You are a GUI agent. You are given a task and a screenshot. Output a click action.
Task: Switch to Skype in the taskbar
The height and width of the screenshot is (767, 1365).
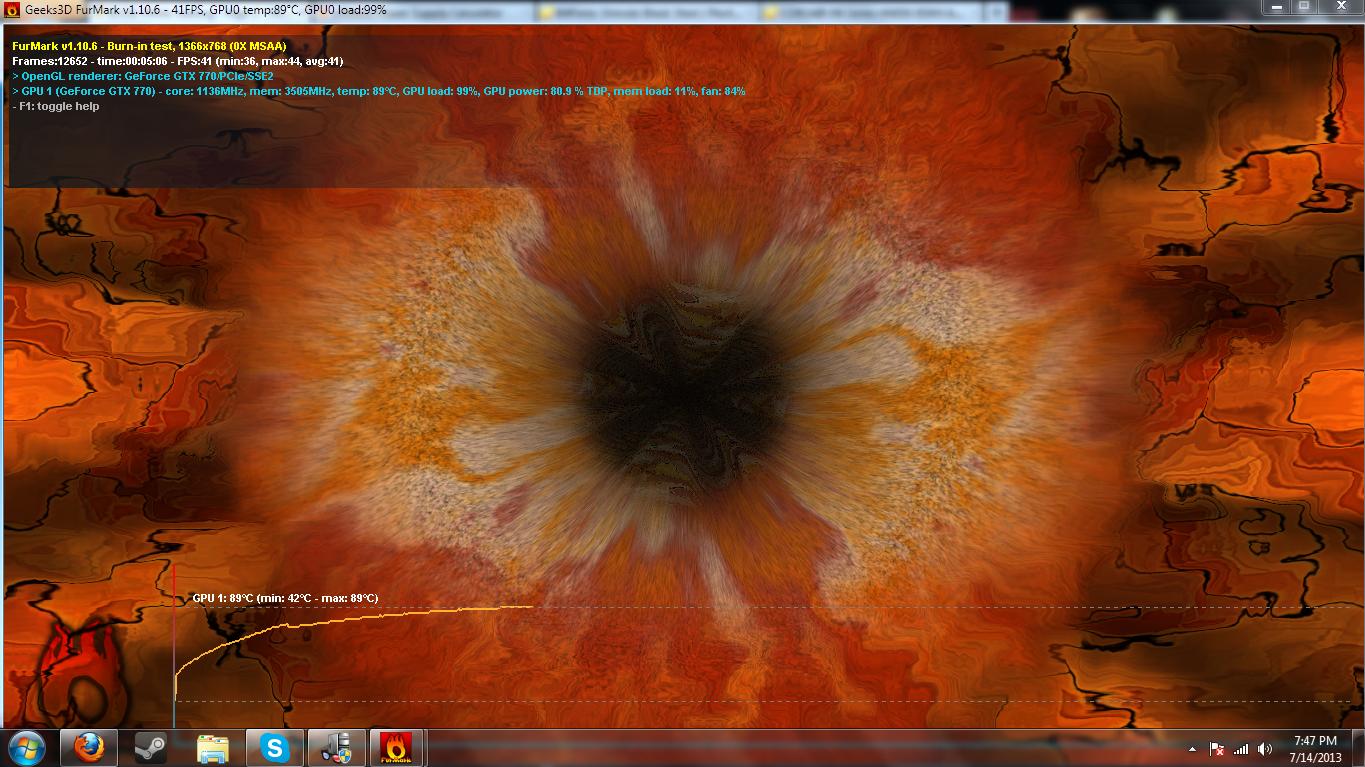[275, 748]
